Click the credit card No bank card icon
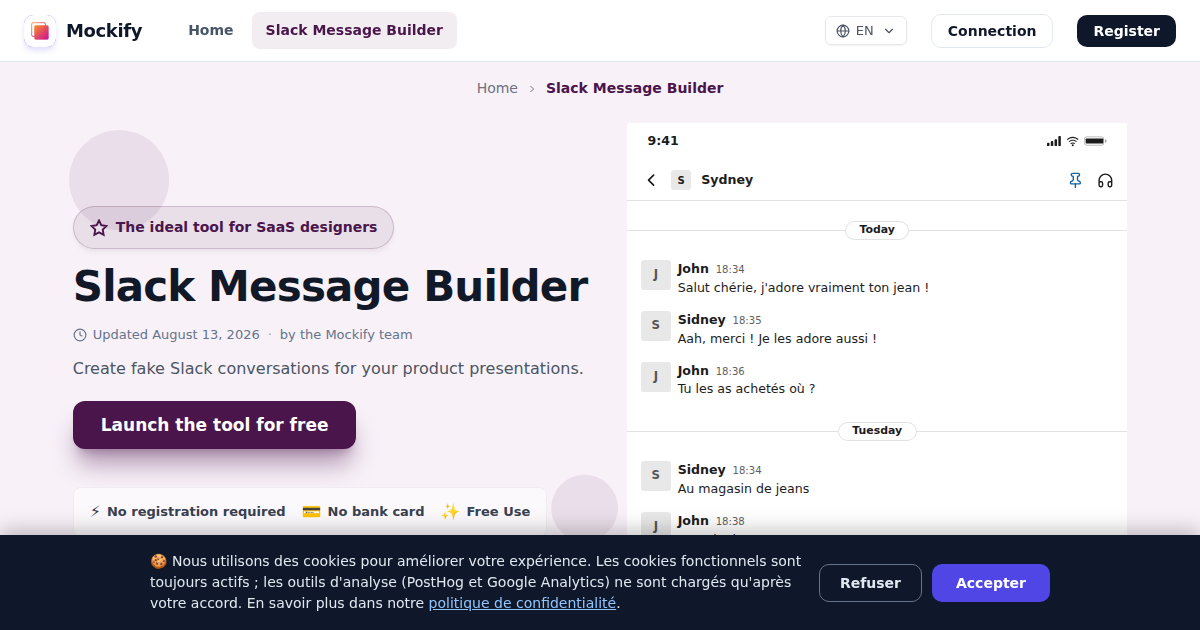Viewport: 1200px width, 630px height. tap(311, 511)
